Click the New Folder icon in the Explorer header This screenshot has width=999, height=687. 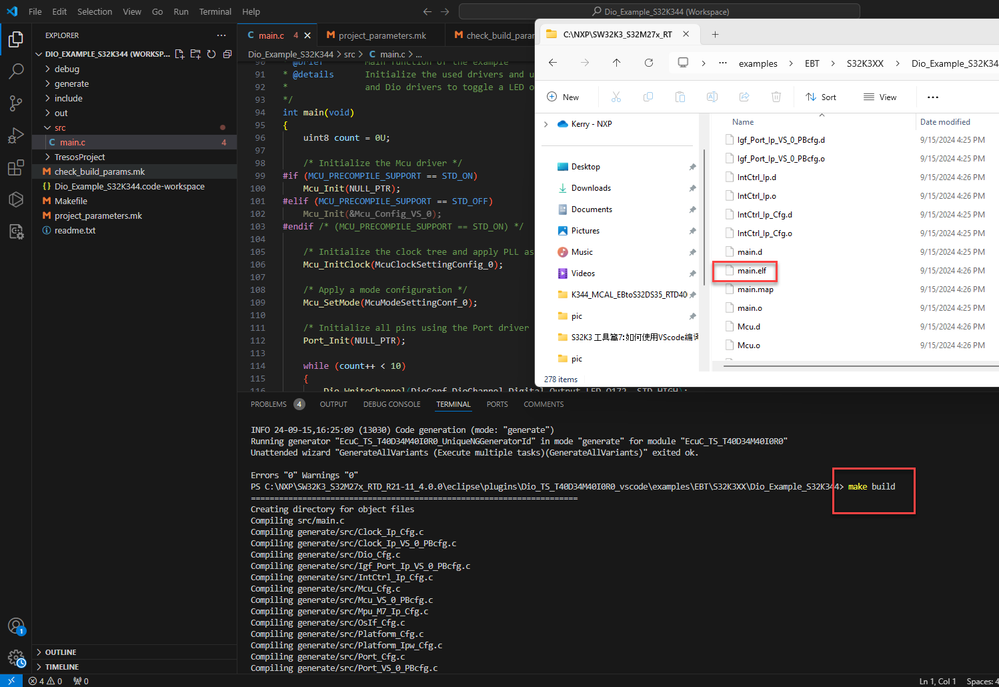pos(196,54)
